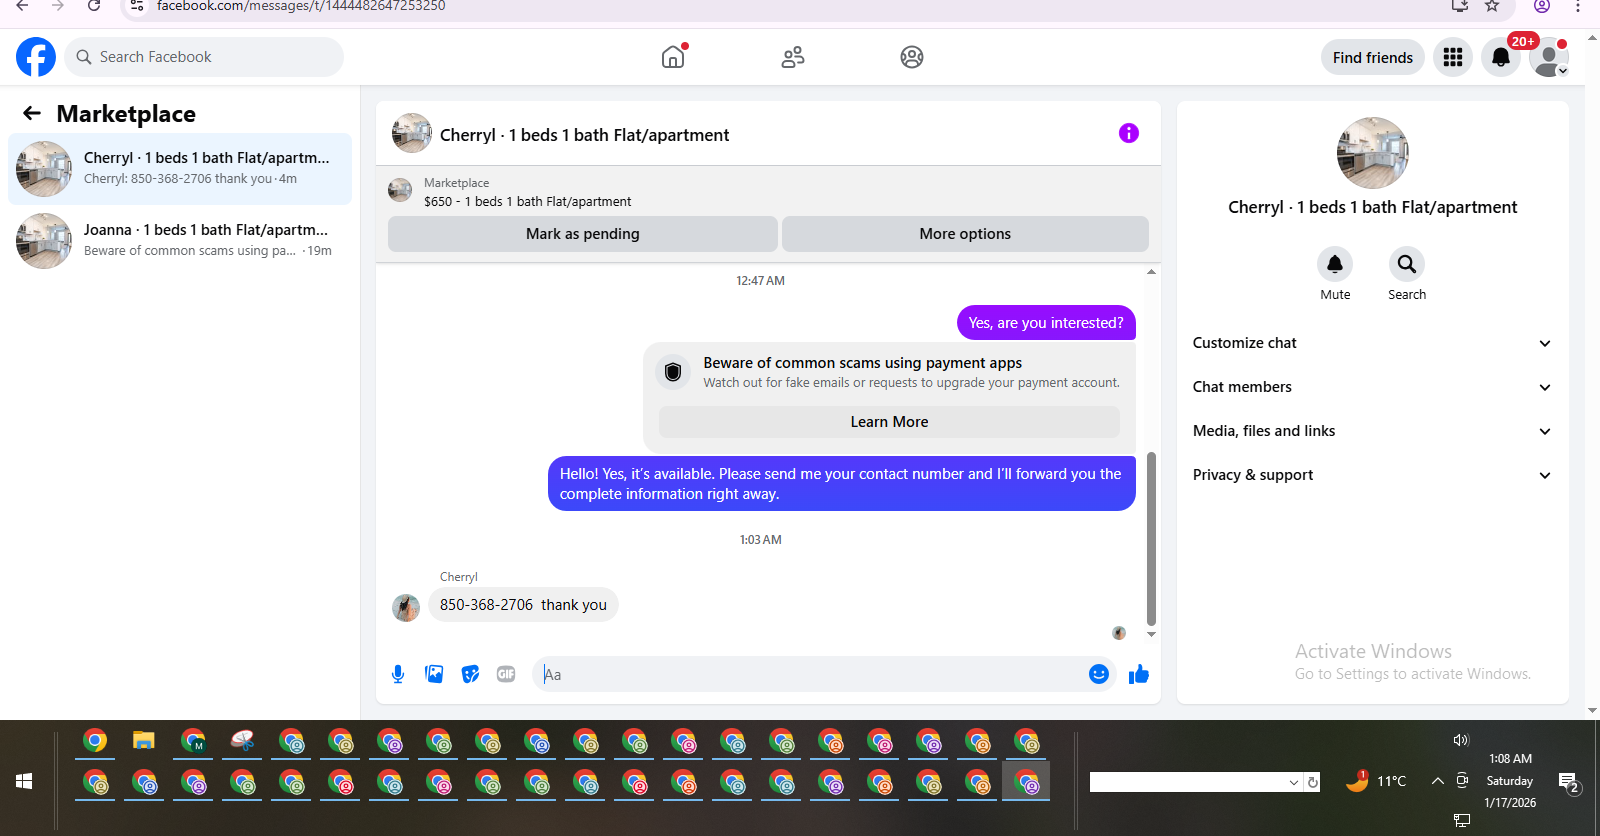Attach a photo file icon
This screenshot has width=1600, height=836.
434,674
